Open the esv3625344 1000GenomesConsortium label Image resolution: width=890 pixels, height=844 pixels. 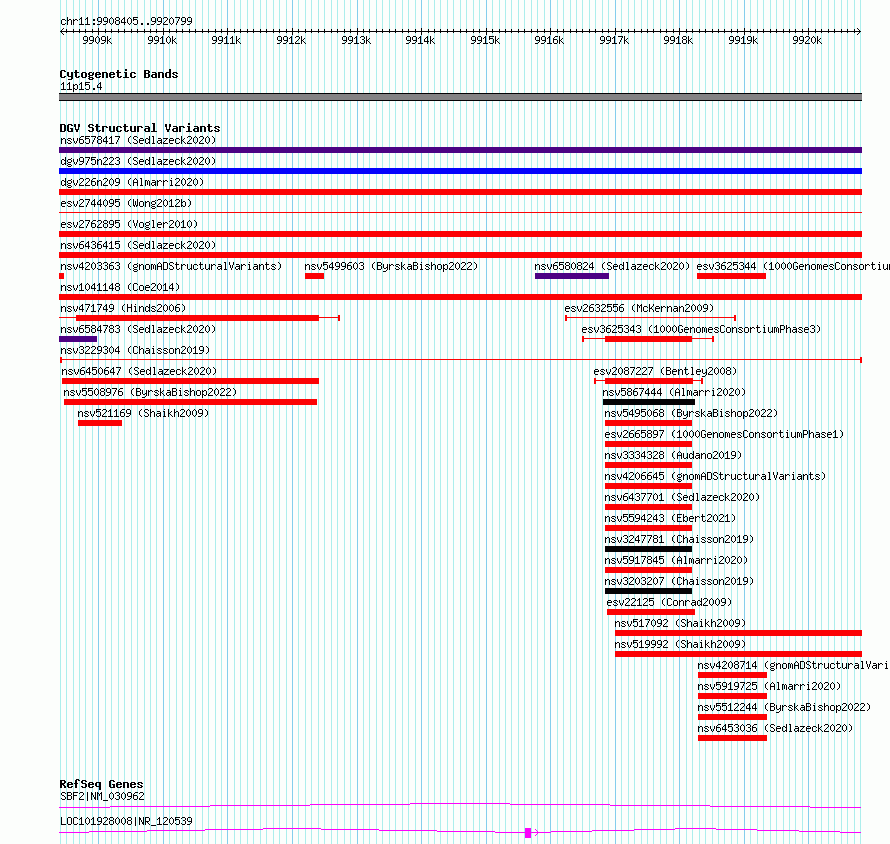pos(793,266)
